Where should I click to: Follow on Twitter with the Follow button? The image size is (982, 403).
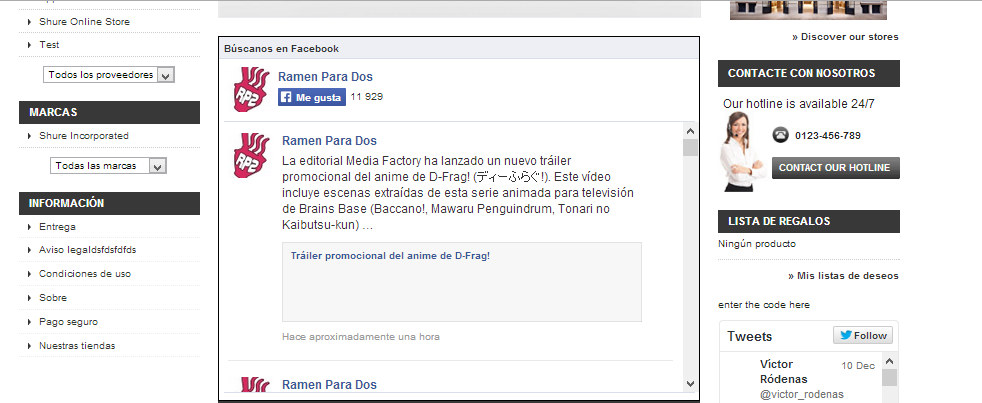[x=862, y=335]
